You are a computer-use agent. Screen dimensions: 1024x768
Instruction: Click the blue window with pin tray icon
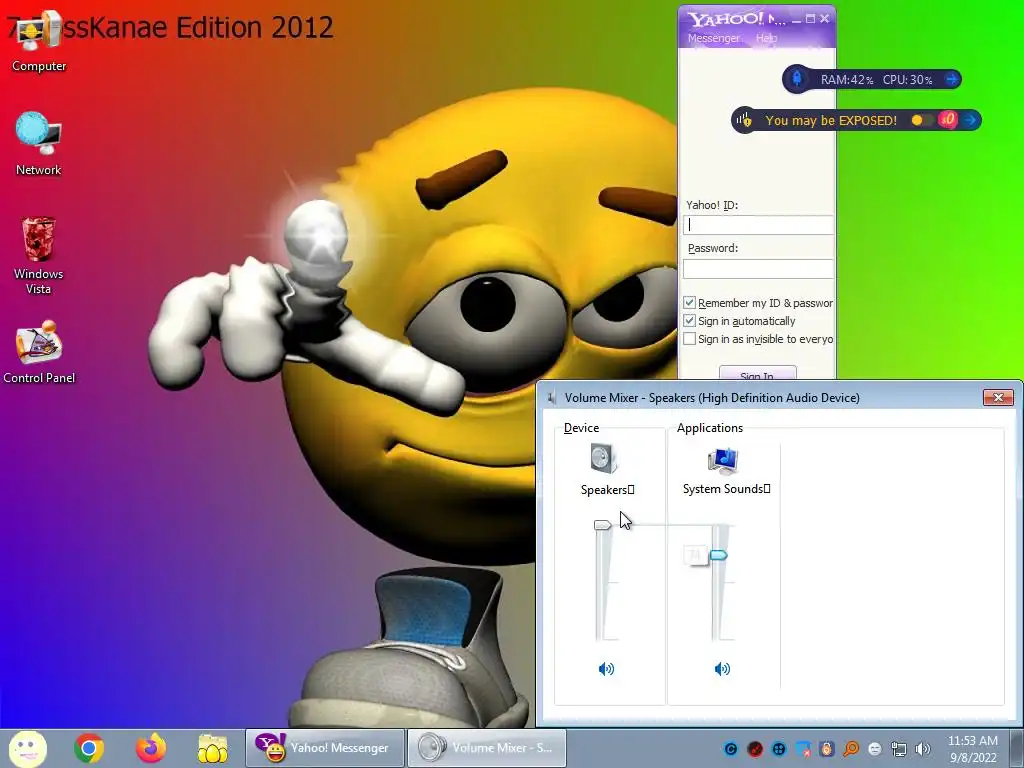(x=803, y=749)
